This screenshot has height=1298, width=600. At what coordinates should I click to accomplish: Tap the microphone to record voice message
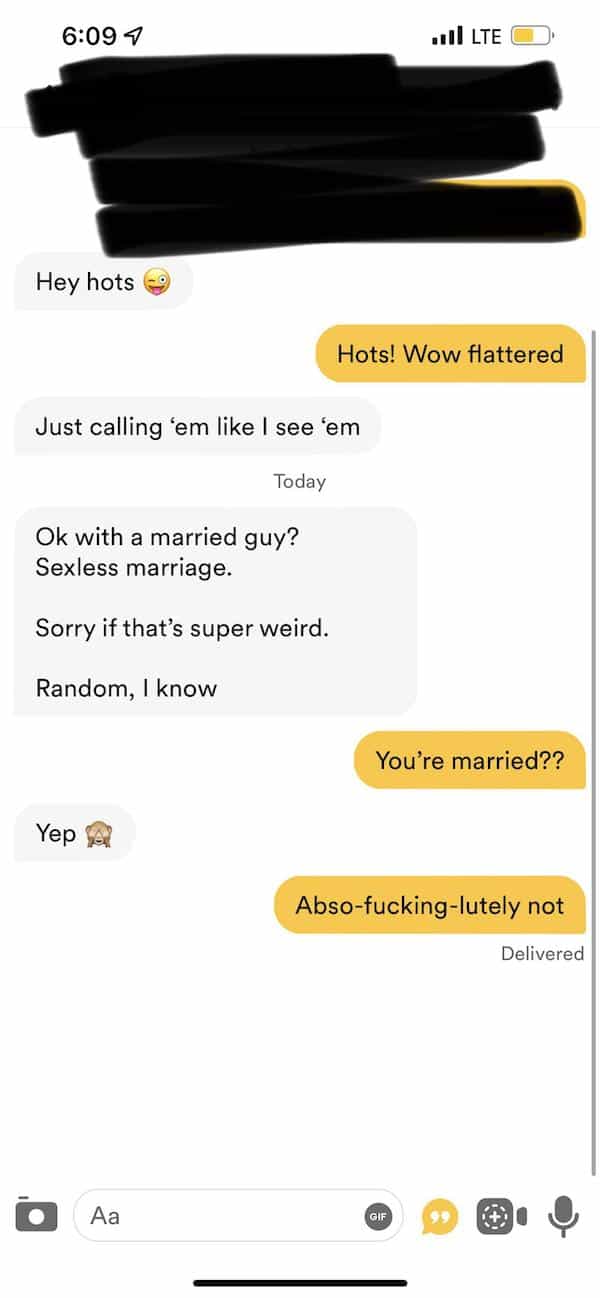point(564,1215)
